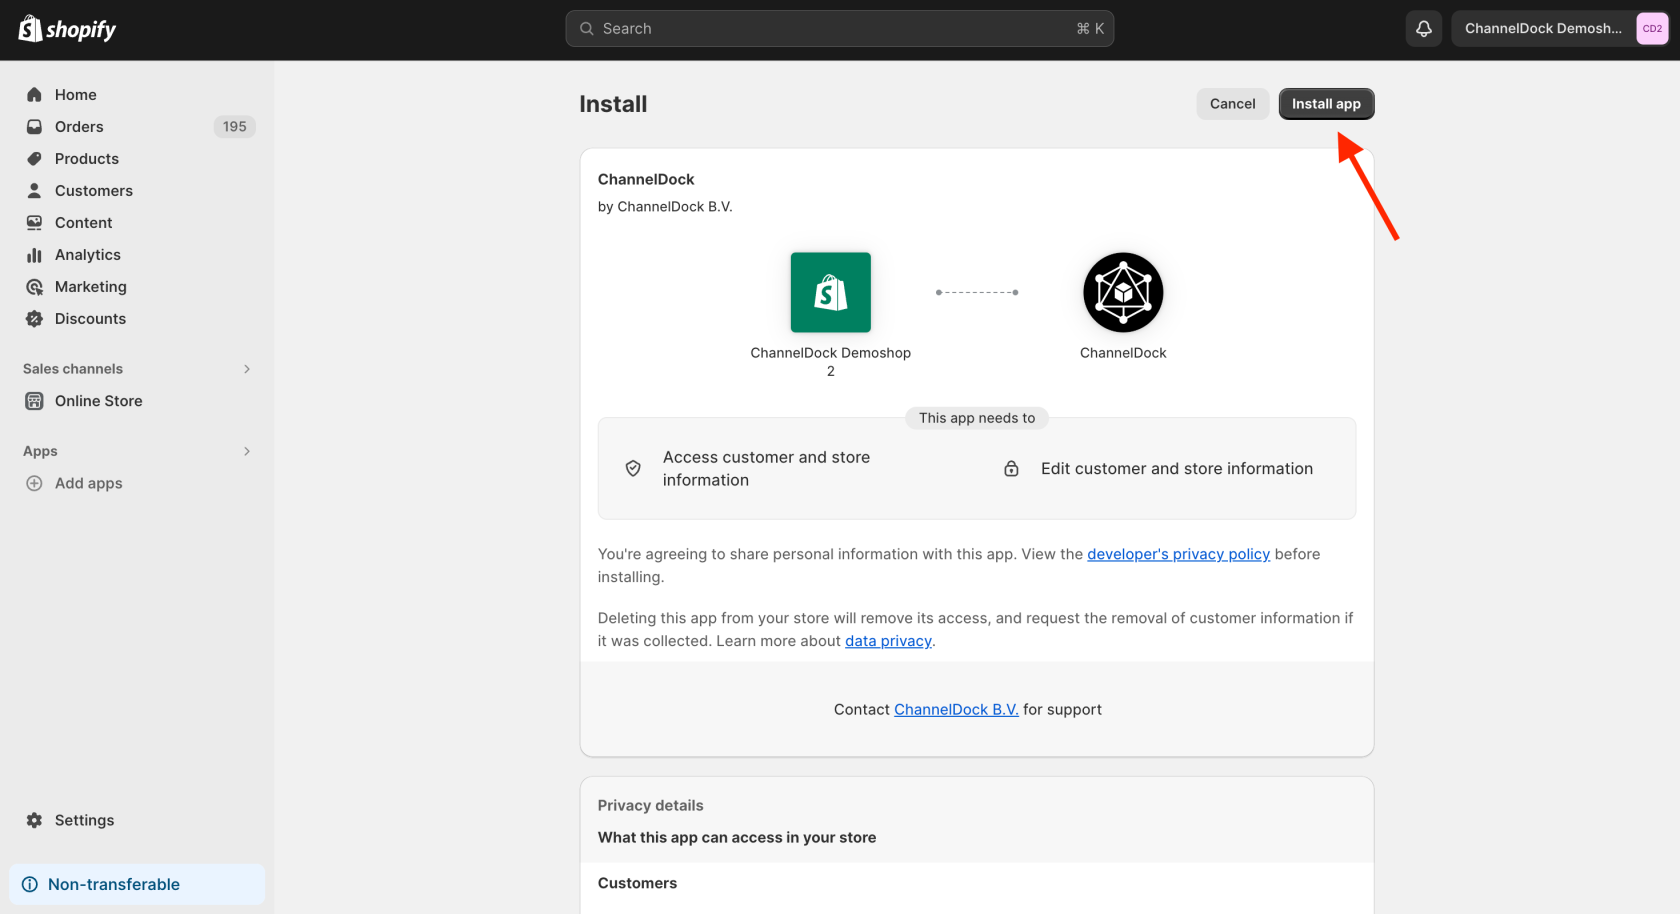Click the lock icon for edit permission
This screenshot has height=914, width=1680.
[x=1011, y=468]
